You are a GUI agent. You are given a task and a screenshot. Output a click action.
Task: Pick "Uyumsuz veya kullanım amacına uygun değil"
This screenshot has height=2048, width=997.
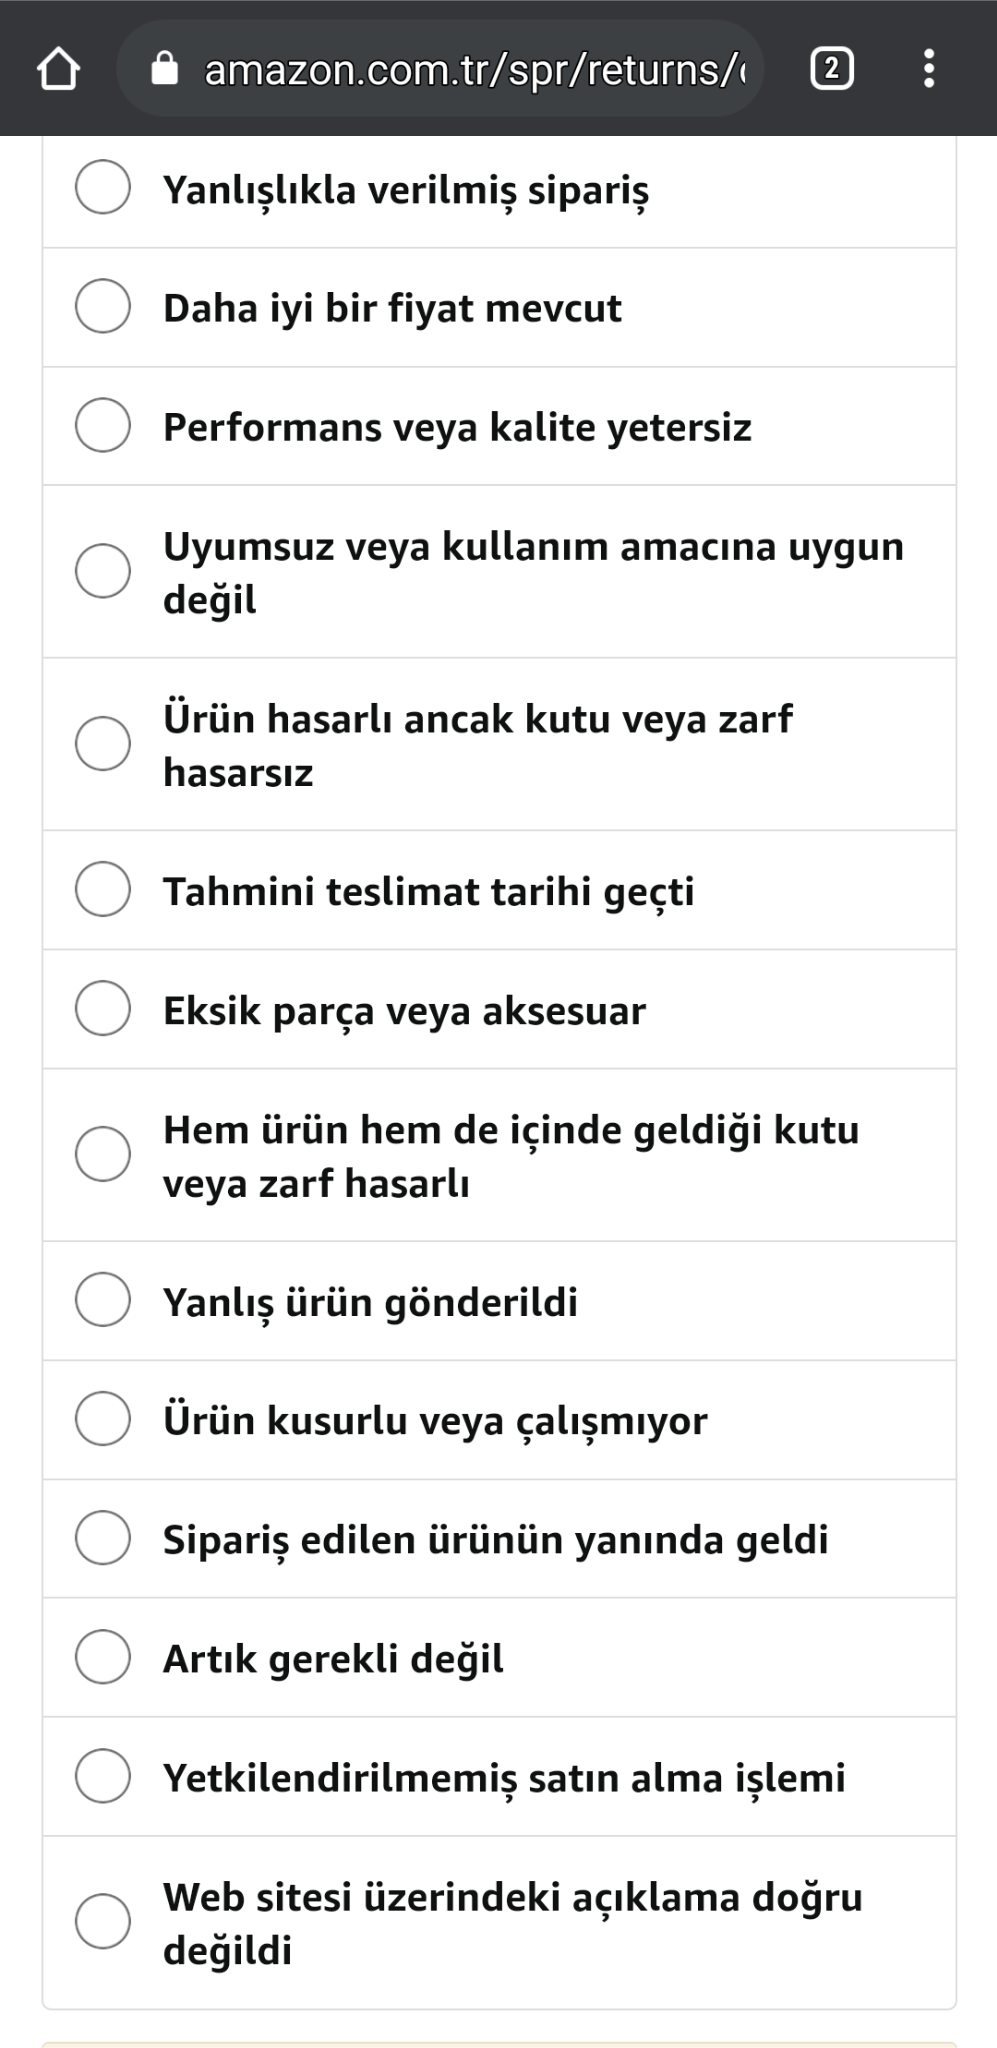pyautogui.click(x=103, y=571)
